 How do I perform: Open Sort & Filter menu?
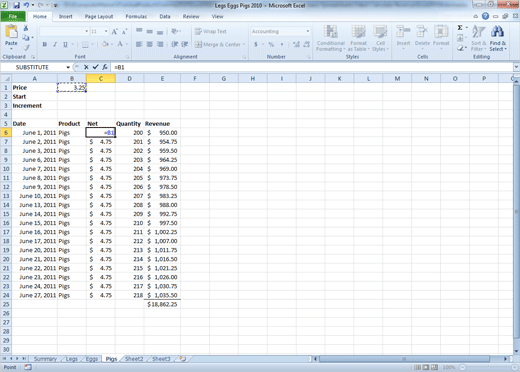coord(478,38)
